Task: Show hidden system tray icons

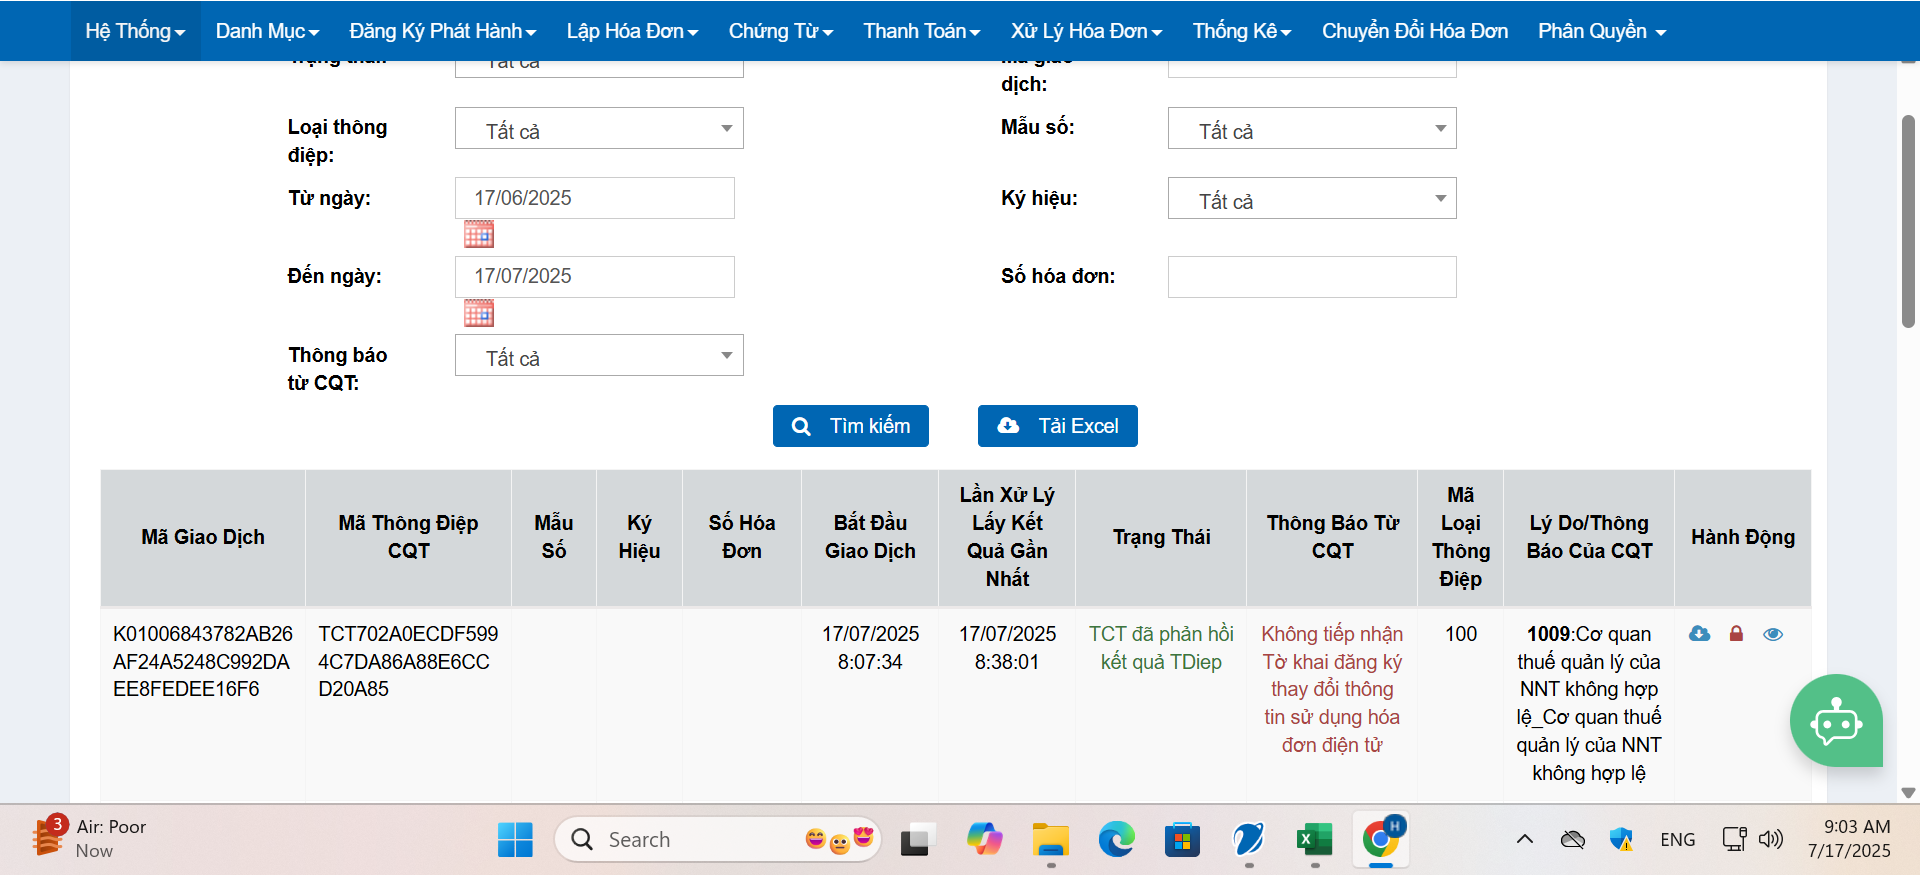Action: [x=1525, y=839]
